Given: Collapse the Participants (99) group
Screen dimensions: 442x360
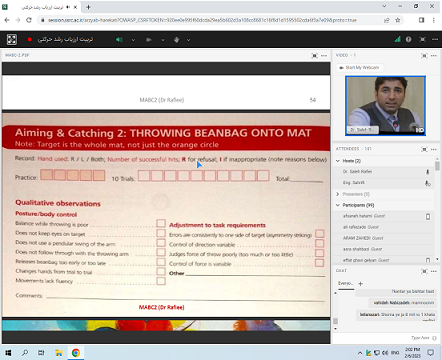Looking at the screenshot, I should [338, 205].
